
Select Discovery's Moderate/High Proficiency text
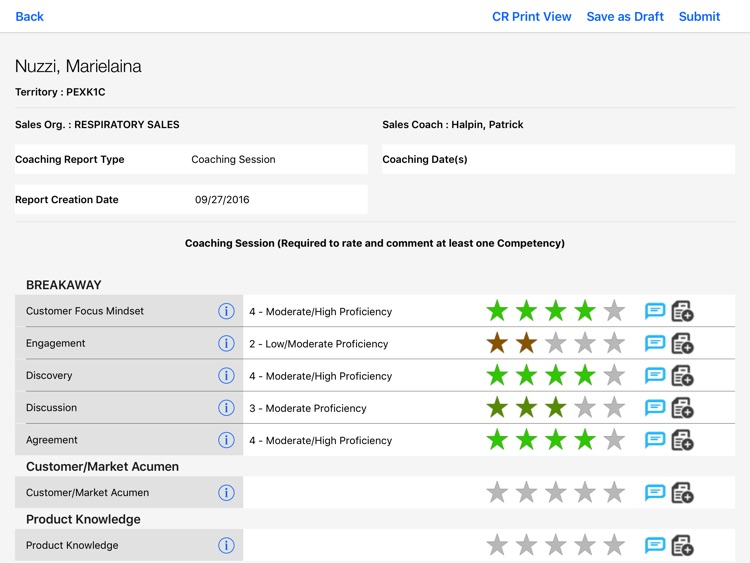(320, 376)
